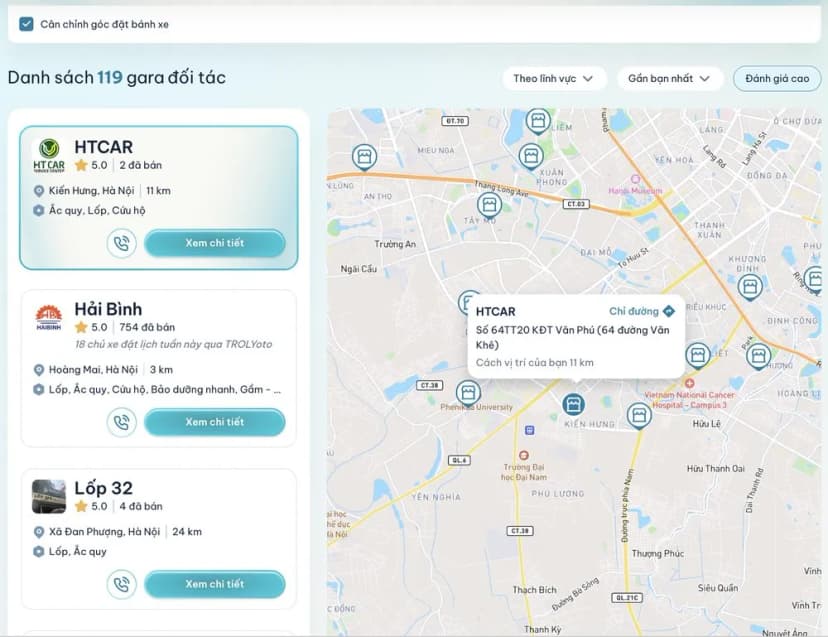This screenshot has width=828, height=637.
Task: Expand the Gần bạn nhất sort dropdown
Action: [x=669, y=79]
